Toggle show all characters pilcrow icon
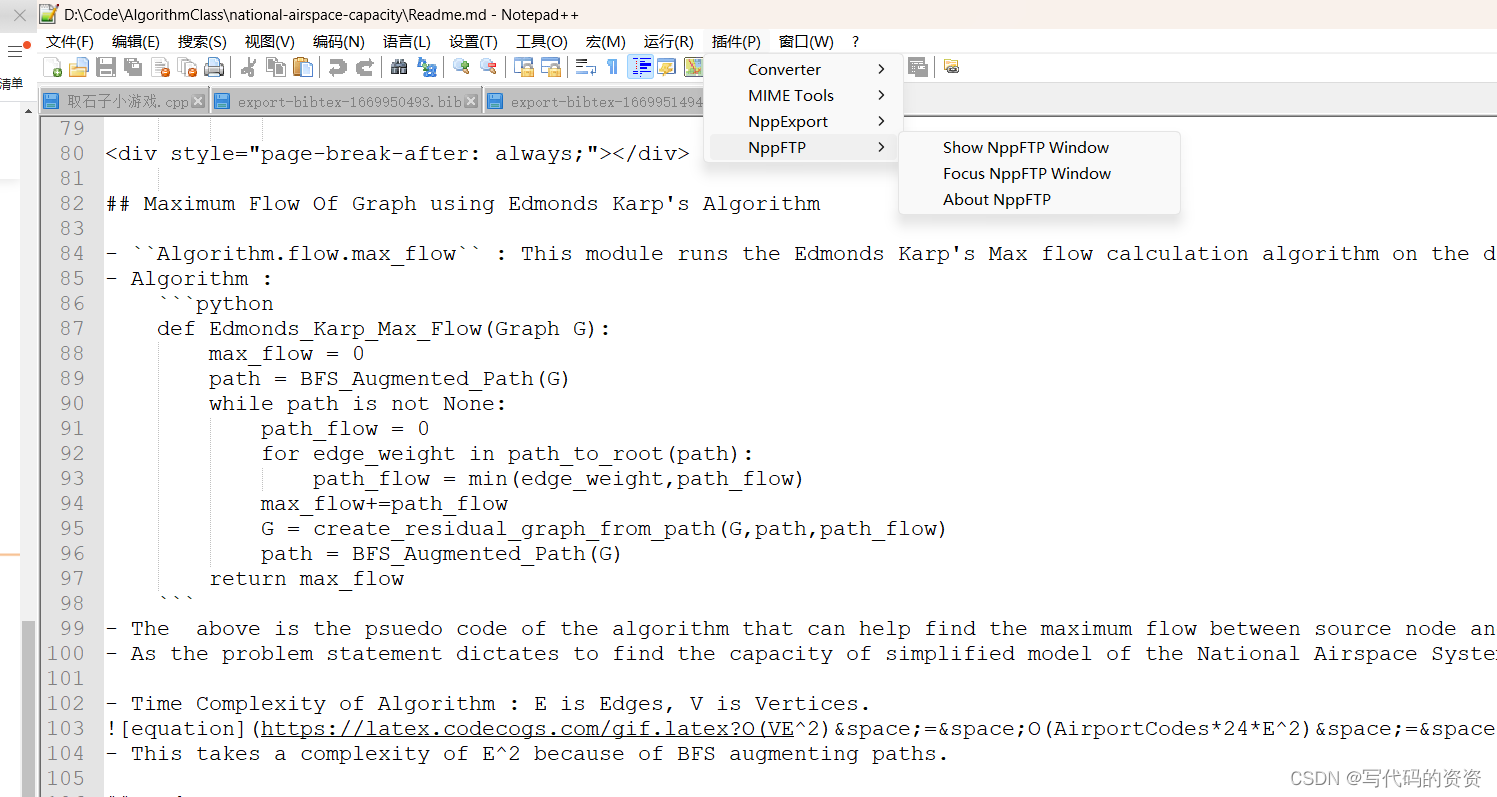This screenshot has width=1497, height=797. pyautogui.click(x=612, y=67)
